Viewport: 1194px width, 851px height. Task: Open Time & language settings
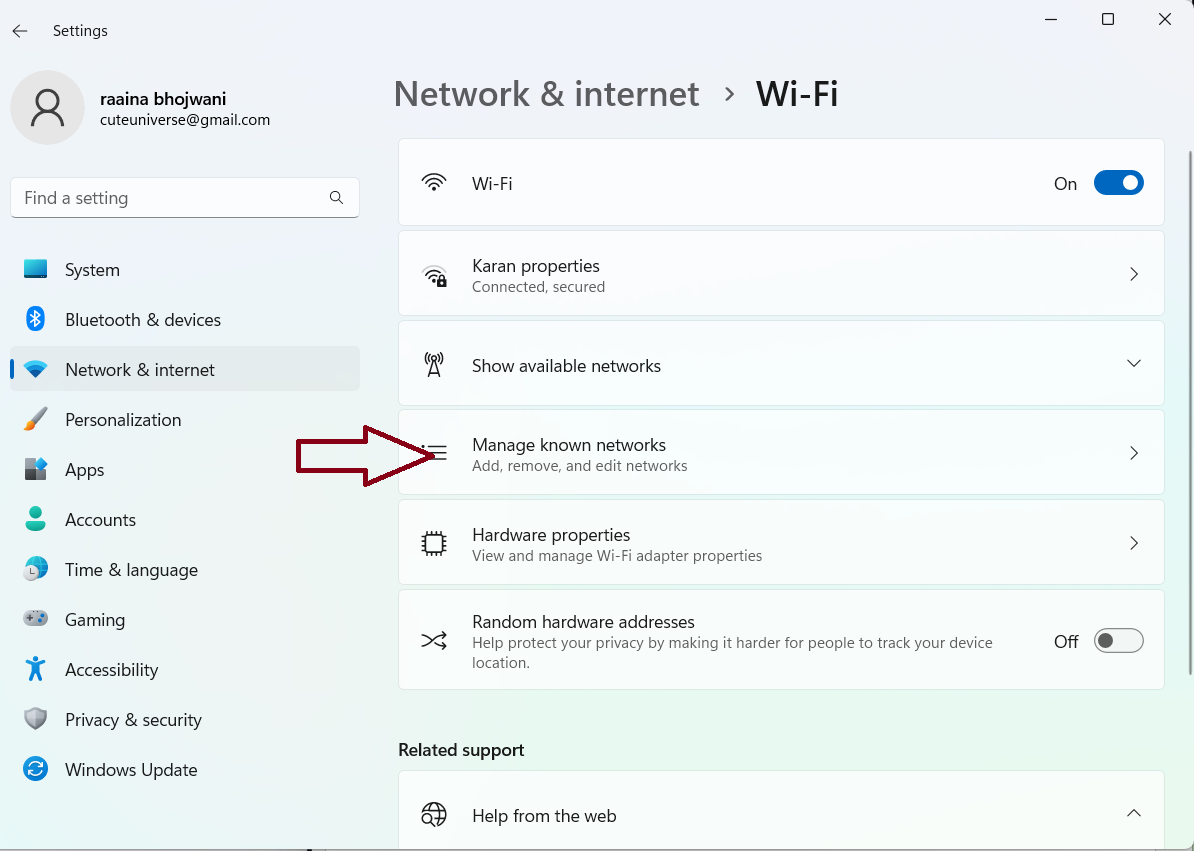pyautogui.click(x=131, y=570)
